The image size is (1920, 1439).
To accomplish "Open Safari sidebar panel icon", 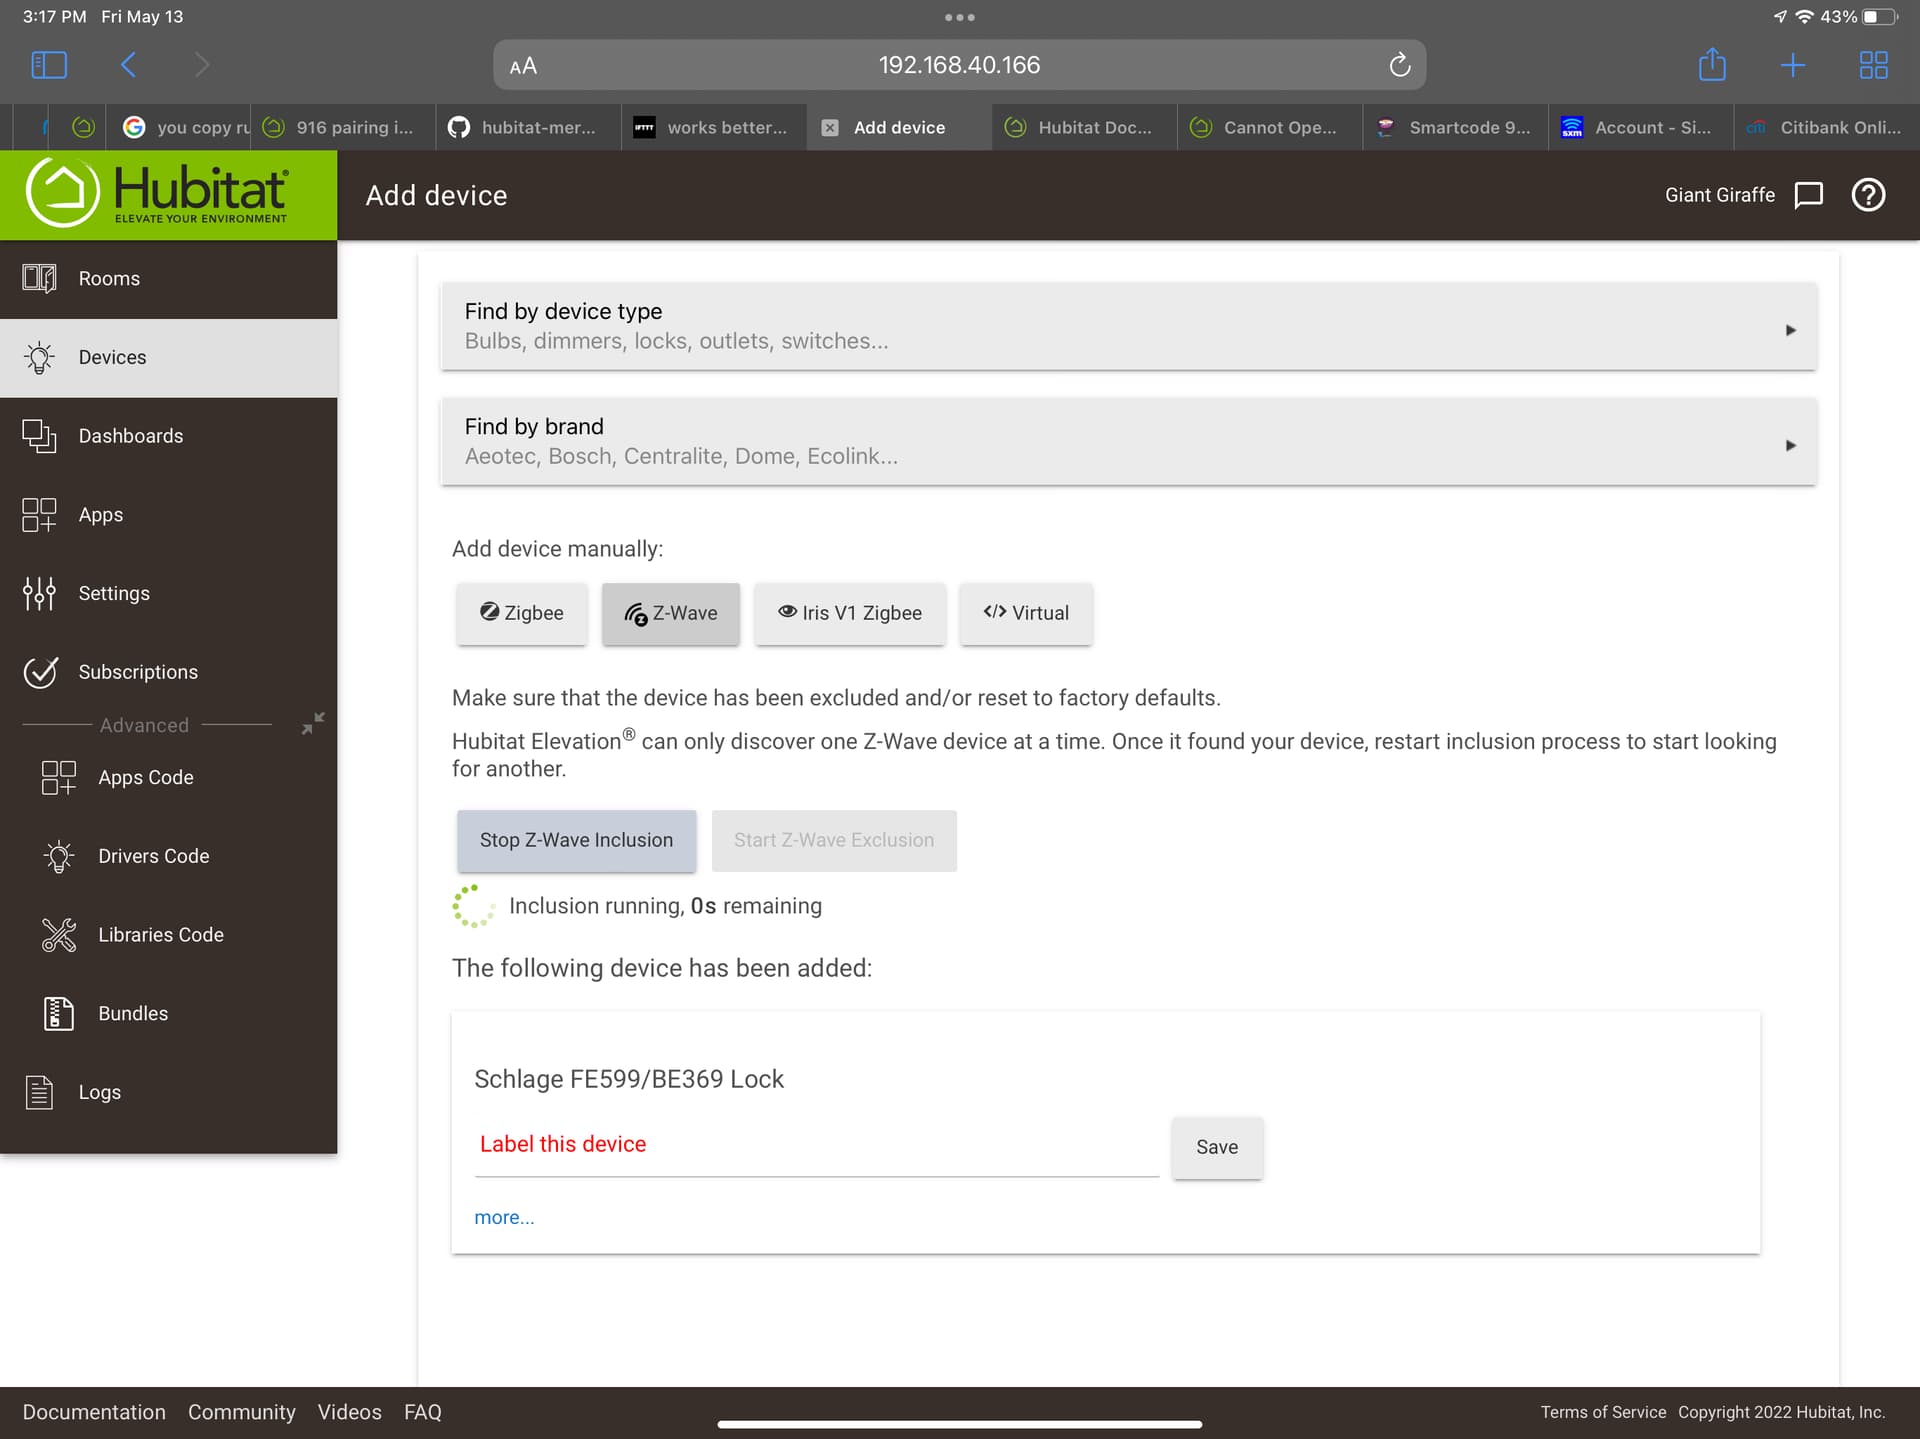I will 49,65.
